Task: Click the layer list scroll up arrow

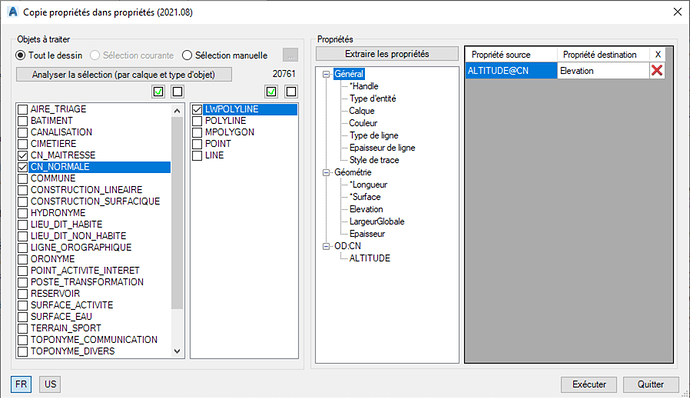Action: click(177, 111)
